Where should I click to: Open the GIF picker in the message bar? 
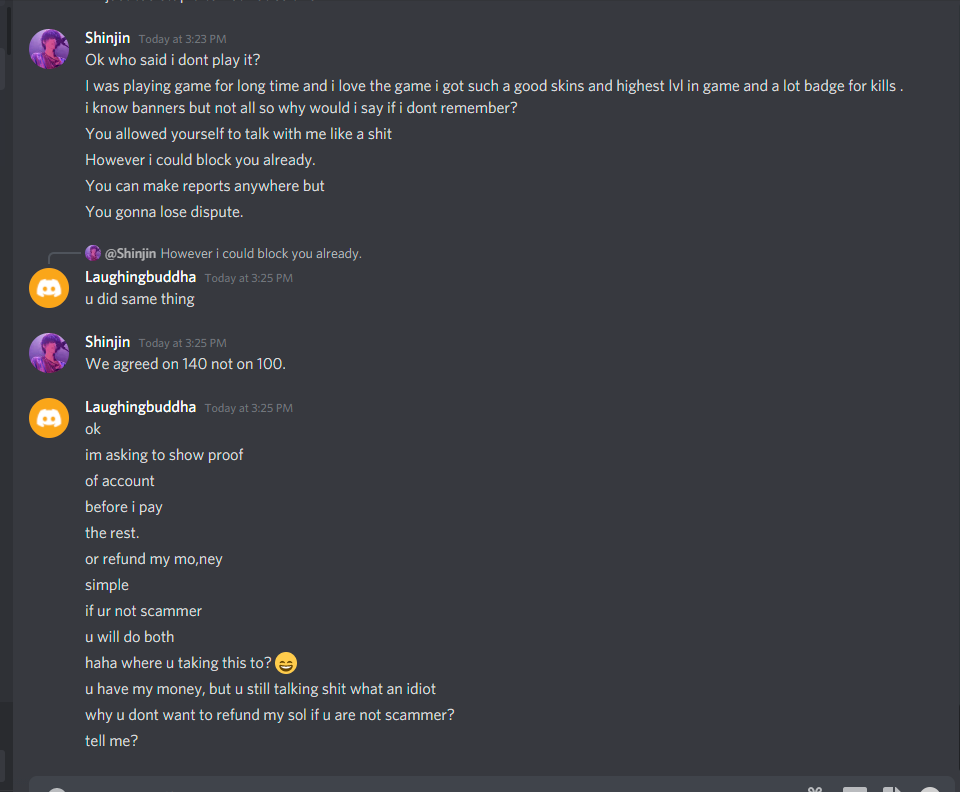855,790
